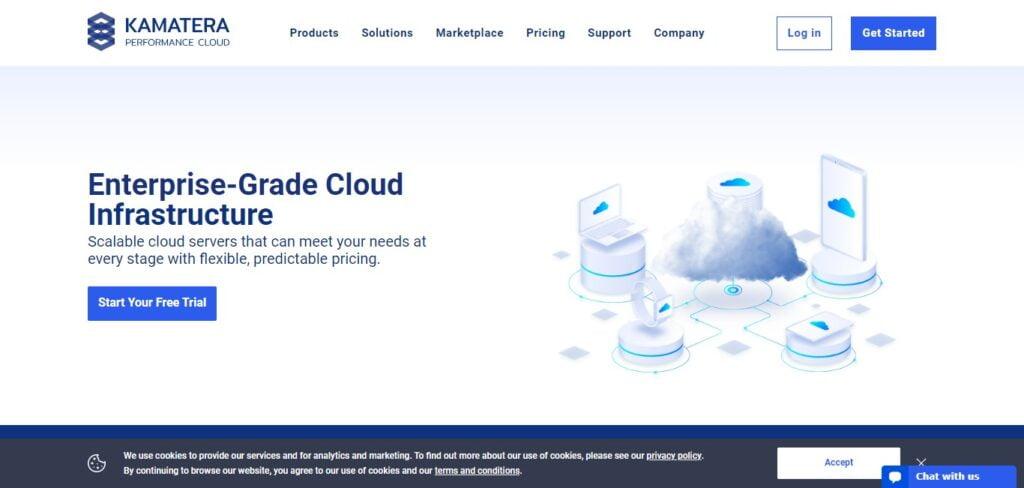The height and width of the screenshot is (488, 1024).
Task: Accept the cookies
Action: (x=839, y=463)
